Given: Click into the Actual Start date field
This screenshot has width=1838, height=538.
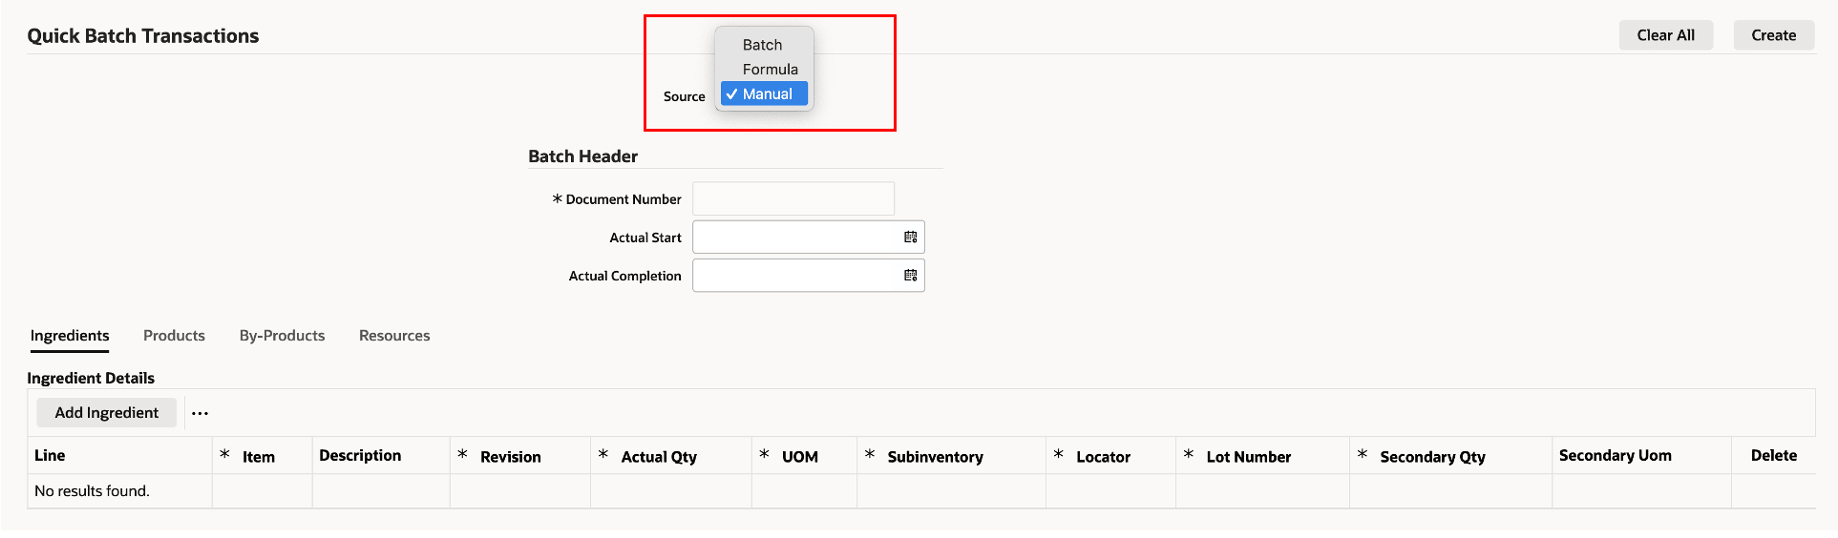Looking at the screenshot, I should point(795,237).
